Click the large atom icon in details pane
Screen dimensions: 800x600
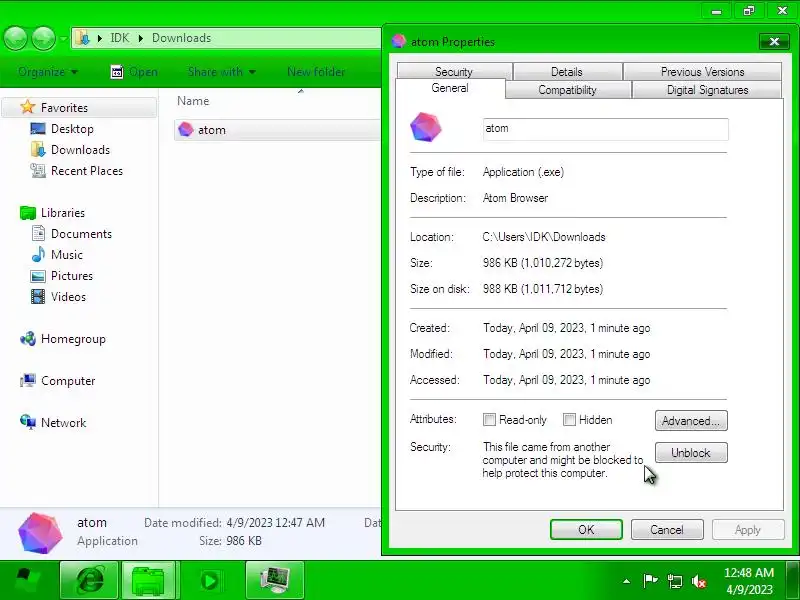point(40,533)
